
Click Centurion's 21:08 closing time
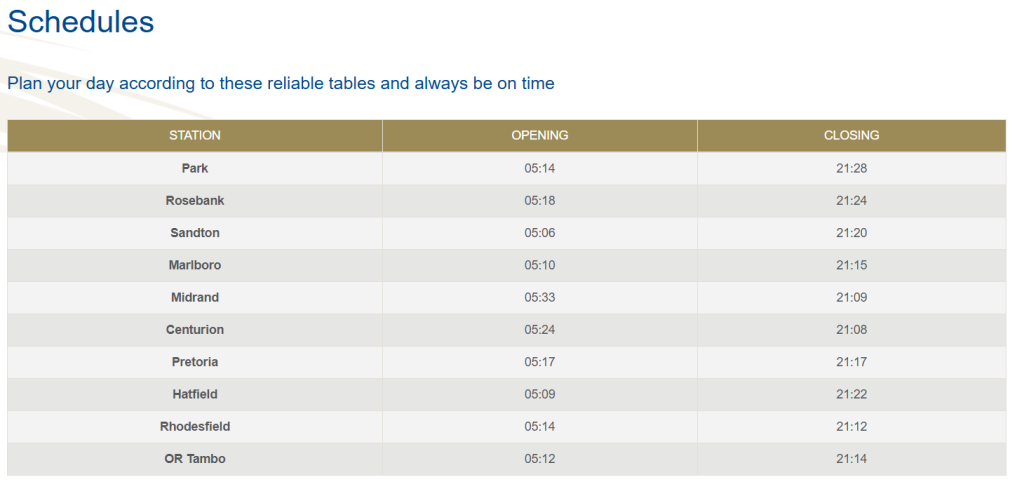[x=851, y=330]
